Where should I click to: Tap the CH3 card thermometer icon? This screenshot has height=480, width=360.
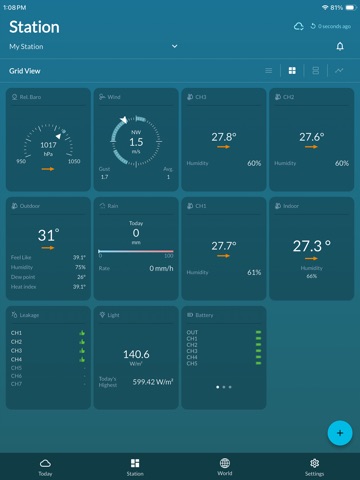[190, 97]
